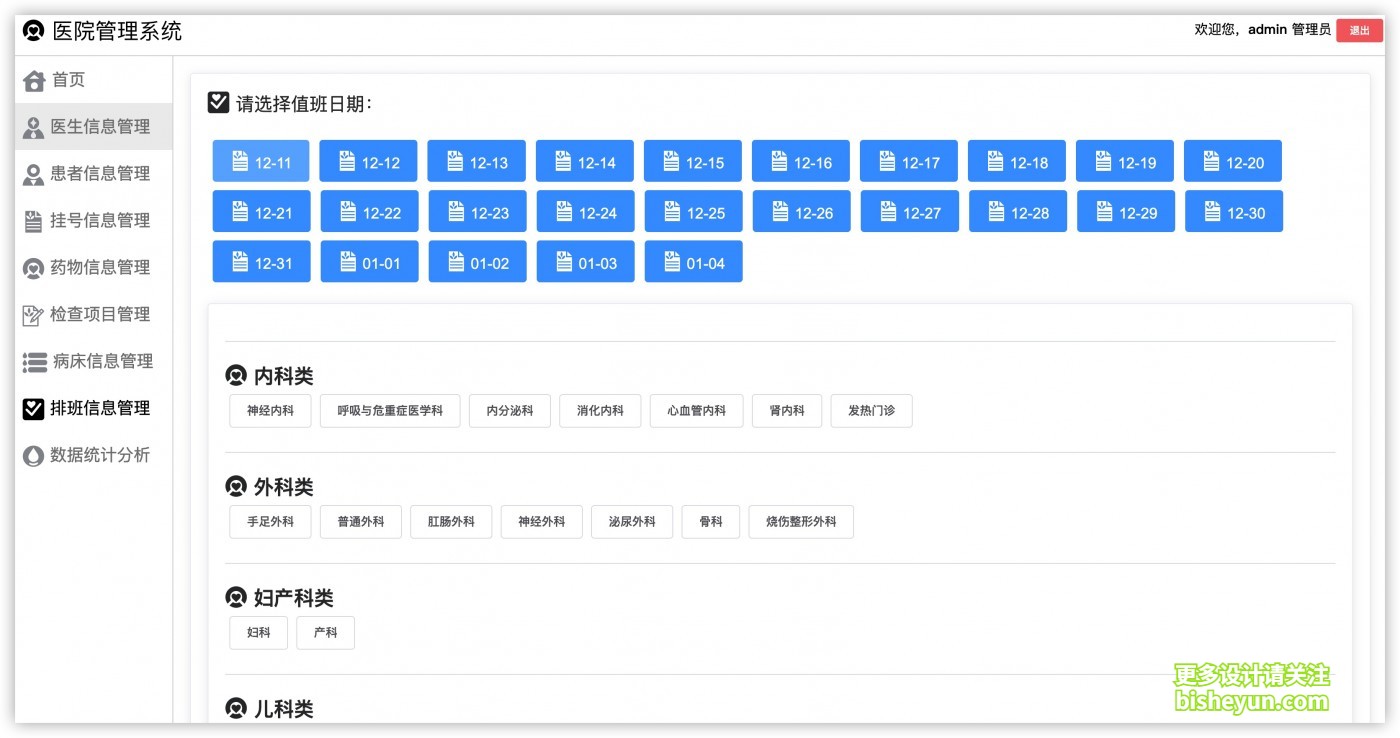Pick date 12-15
The width and height of the screenshot is (1400, 738).
692,161
